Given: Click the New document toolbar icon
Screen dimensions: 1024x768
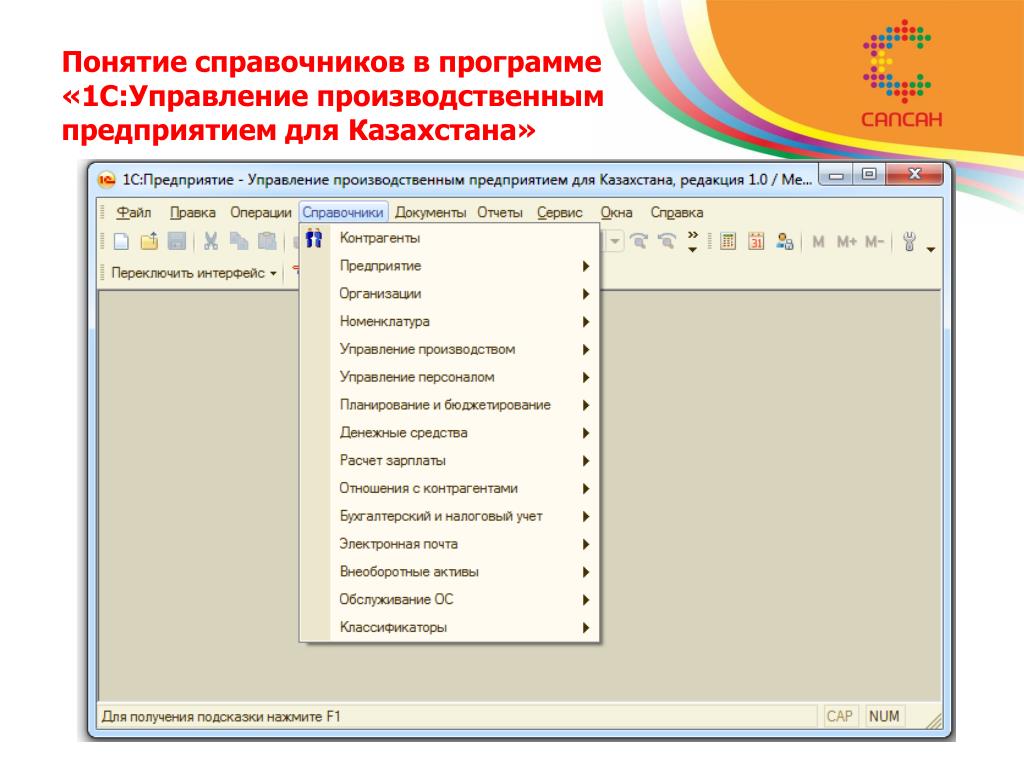Looking at the screenshot, I should (x=121, y=242).
